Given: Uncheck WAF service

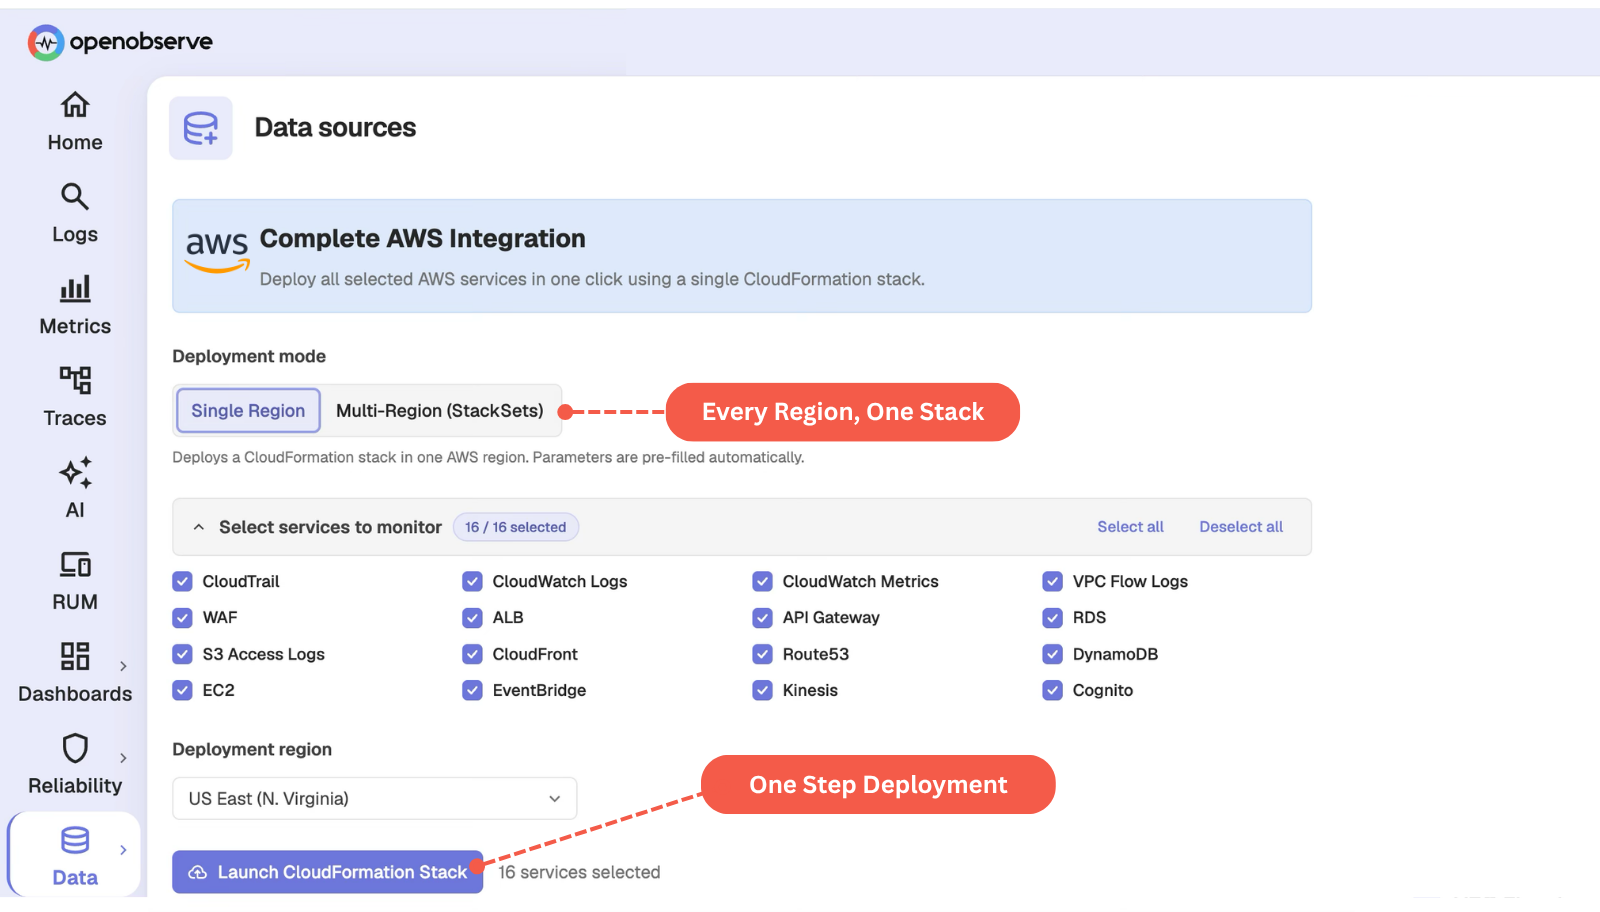Looking at the screenshot, I should point(182,618).
